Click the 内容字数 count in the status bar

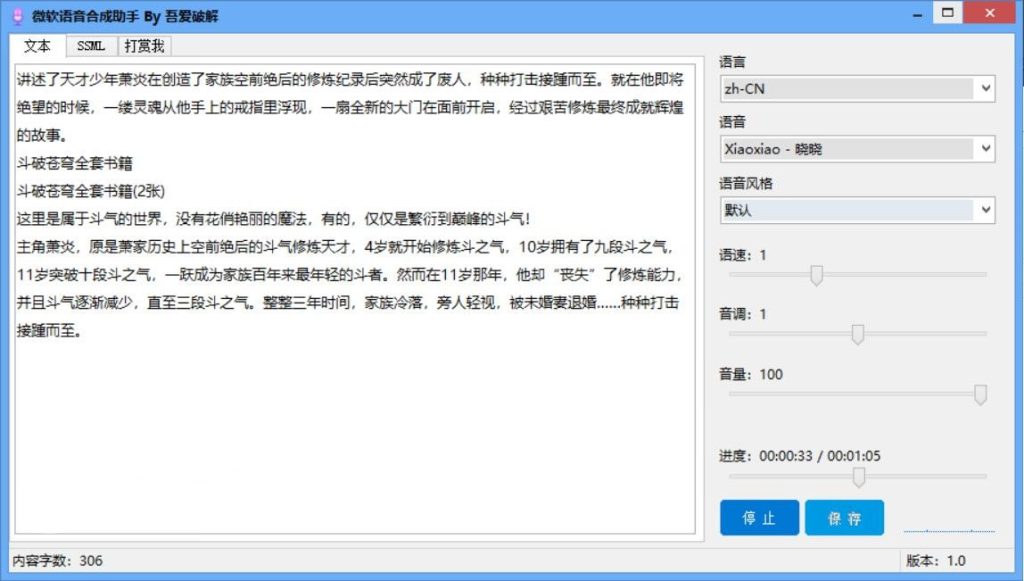(x=57, y=561)
